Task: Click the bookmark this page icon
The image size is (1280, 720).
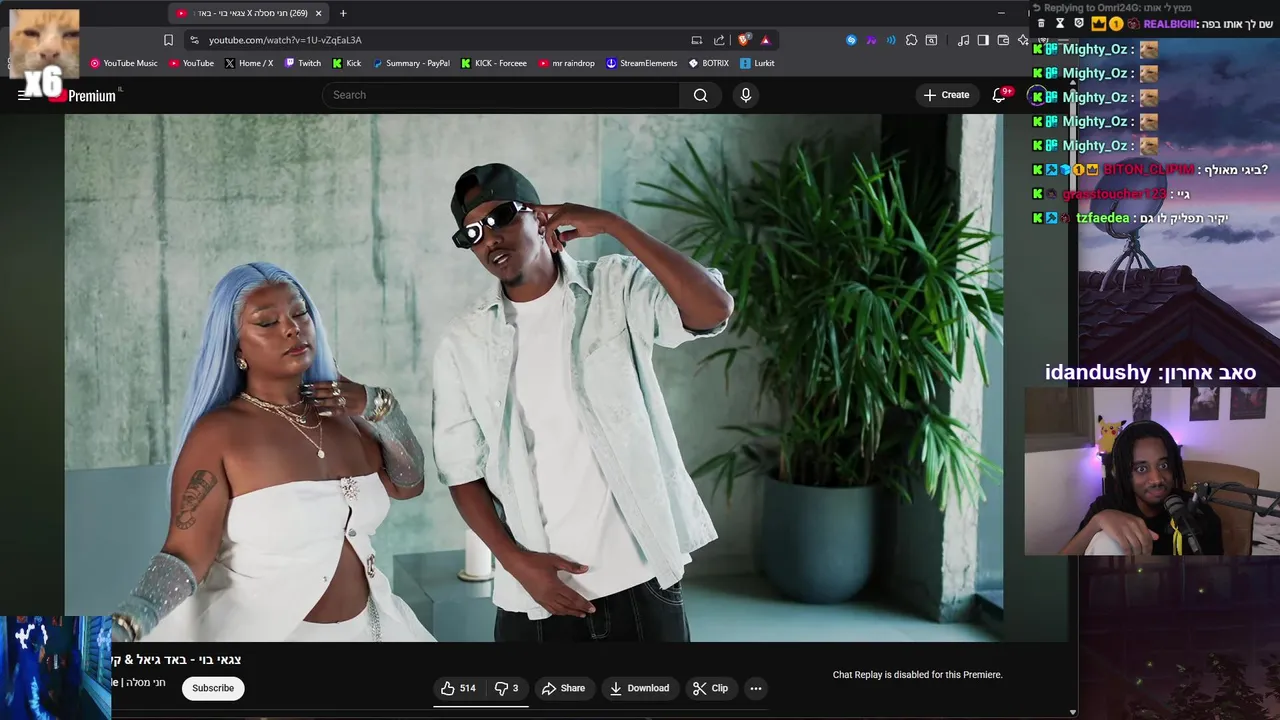Action: point(168,40)
